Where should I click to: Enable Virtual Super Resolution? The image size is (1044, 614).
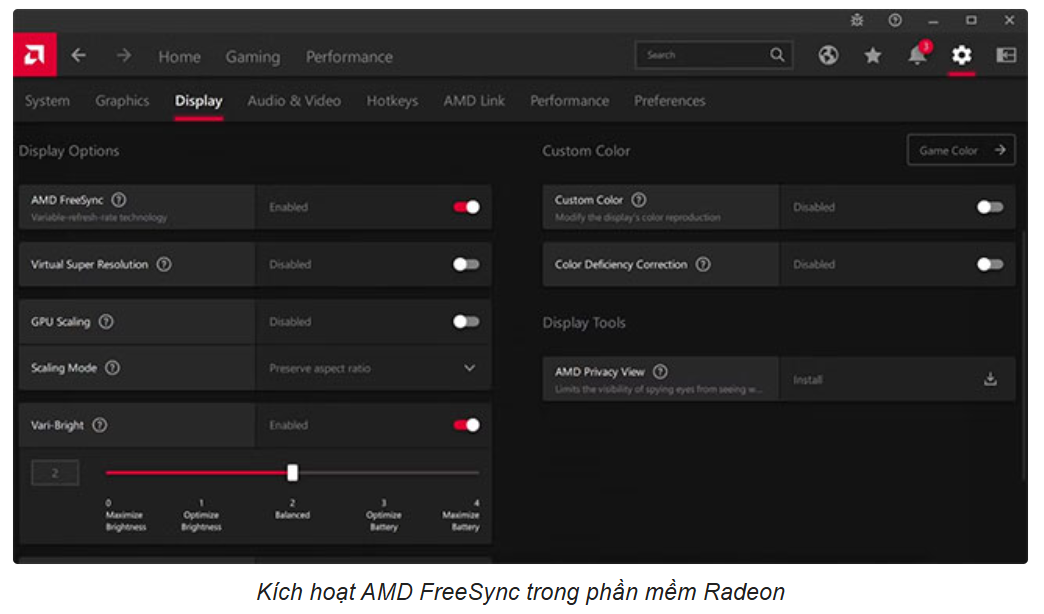tap(466, 265)
